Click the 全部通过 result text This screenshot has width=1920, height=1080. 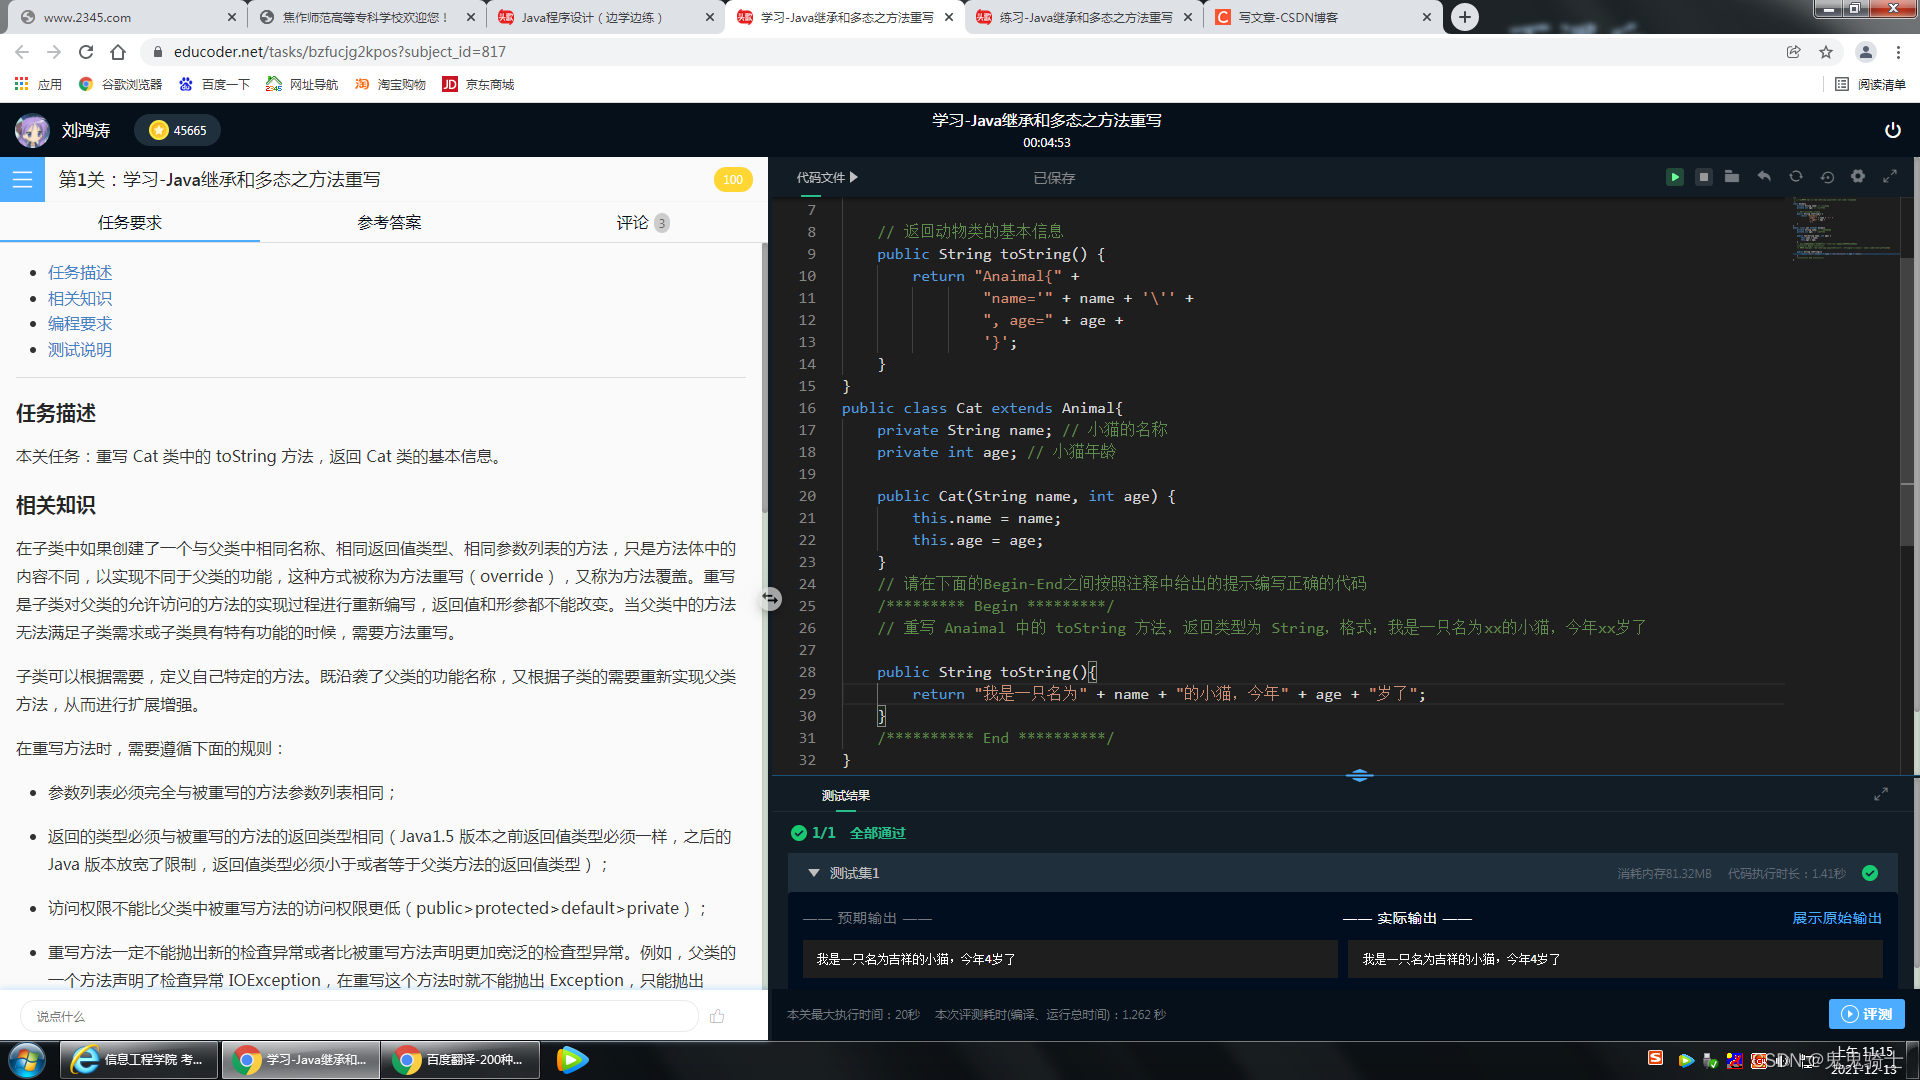pyautogui.click(x=877, y=833)
